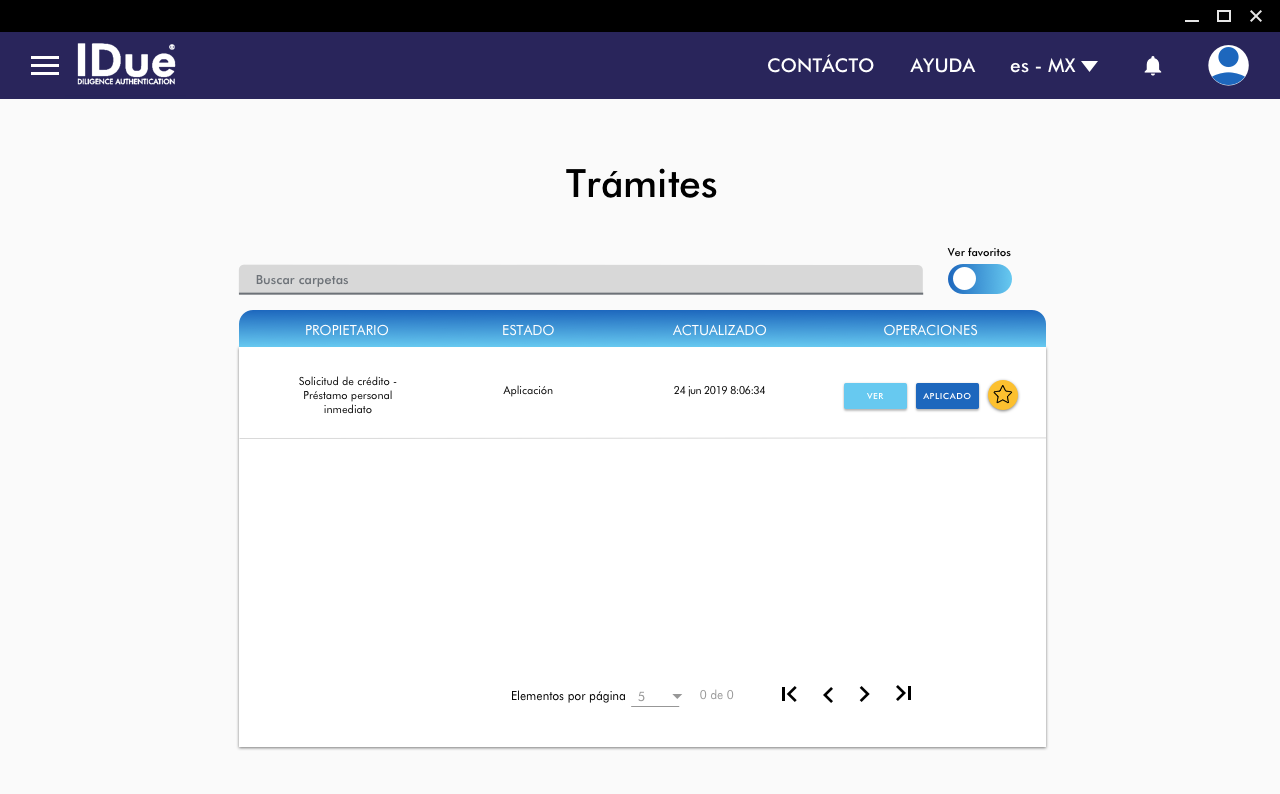Viewport: 1280px width, 794px height.
Task: Sort by the ACTUALIZADO column header
Action: pos(719,330)
